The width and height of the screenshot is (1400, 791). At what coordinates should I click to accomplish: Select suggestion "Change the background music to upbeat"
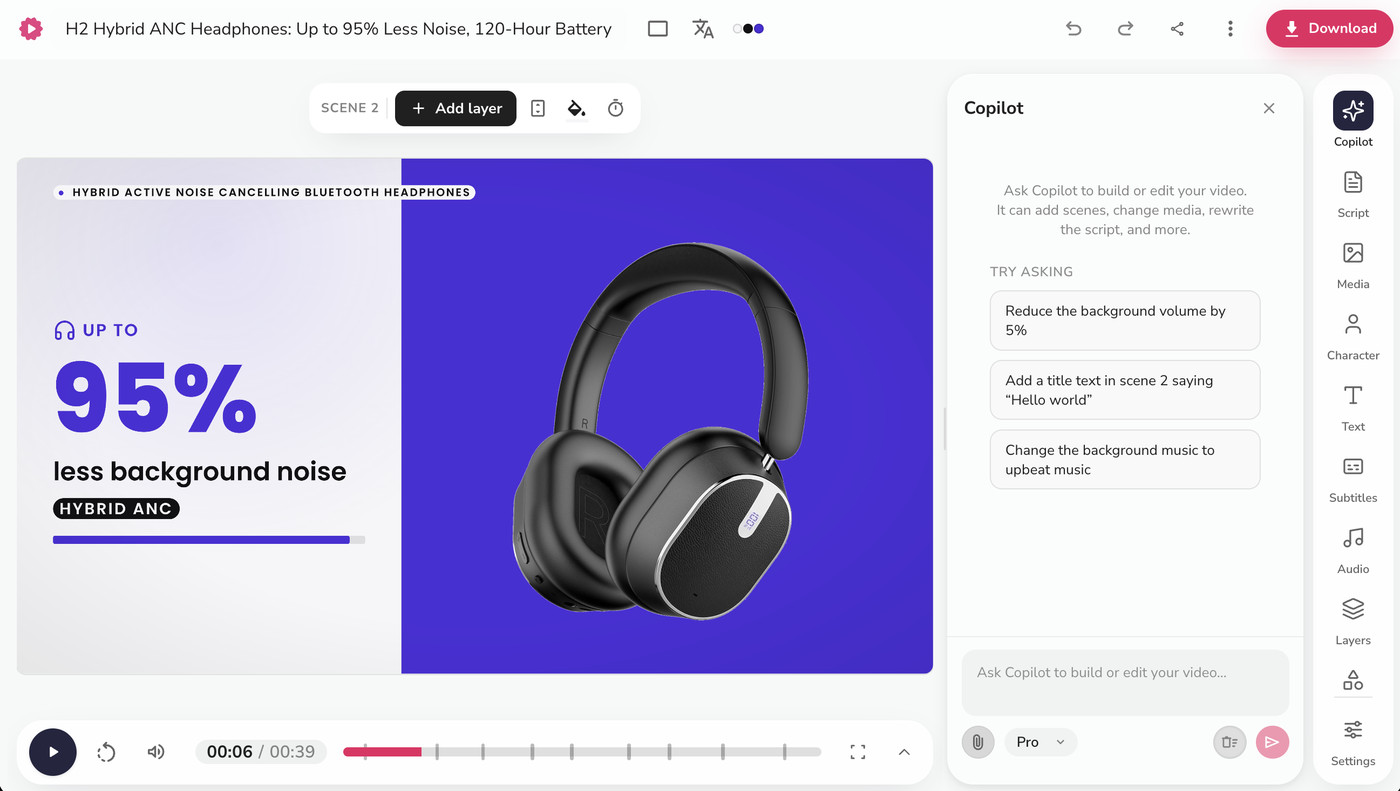pyautogui.click(x=1125, y=460)
